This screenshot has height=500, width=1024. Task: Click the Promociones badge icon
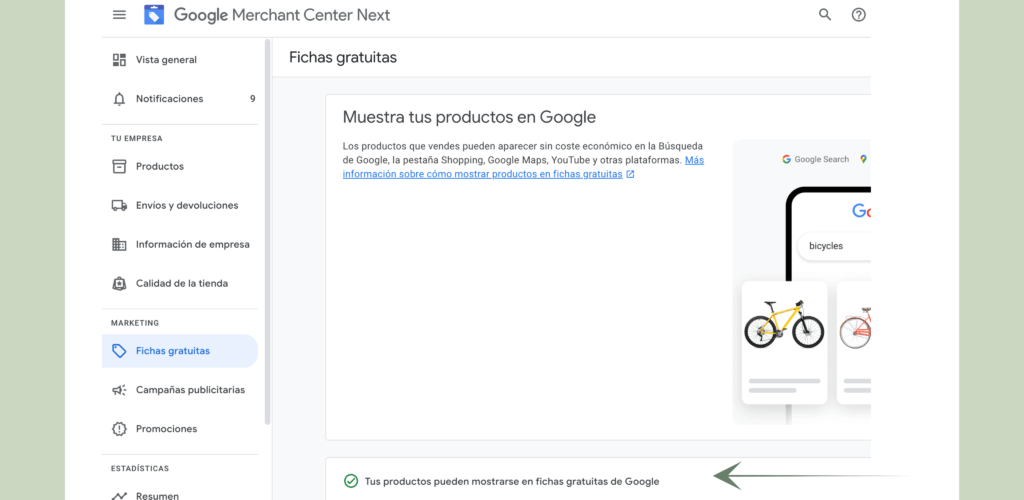click(x=119, y=429)
